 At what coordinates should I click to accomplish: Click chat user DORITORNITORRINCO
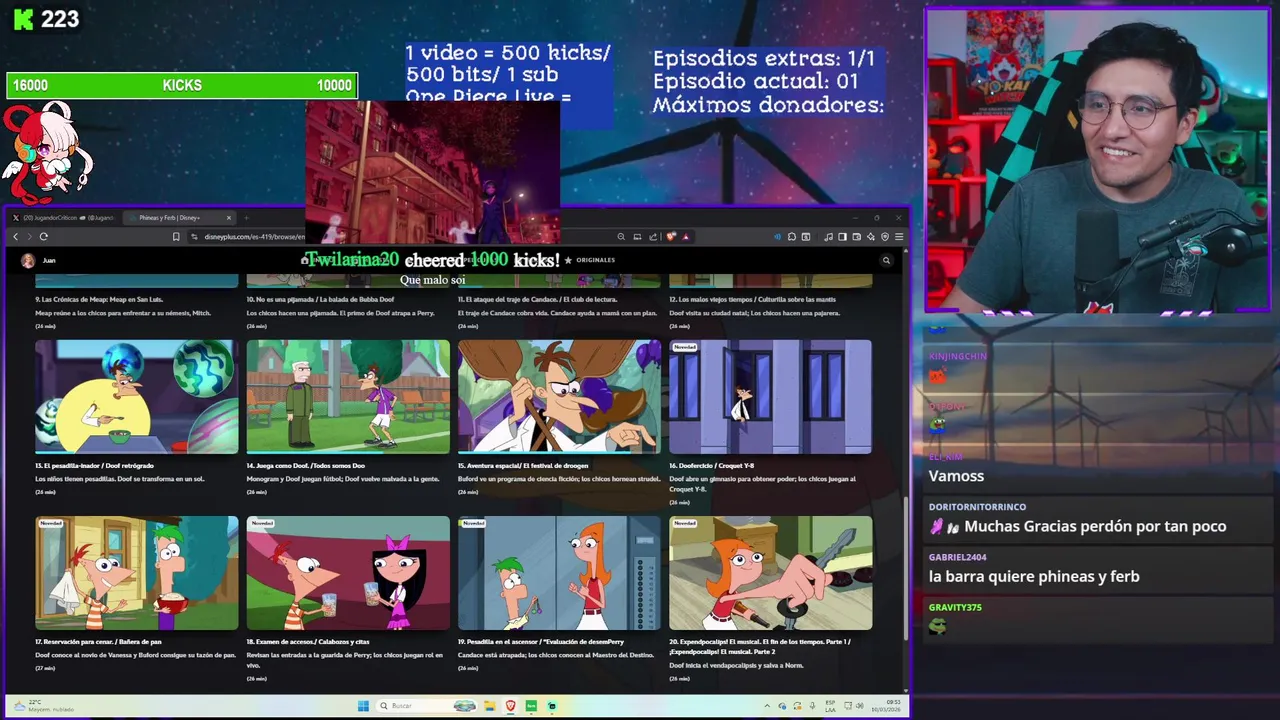977,507
